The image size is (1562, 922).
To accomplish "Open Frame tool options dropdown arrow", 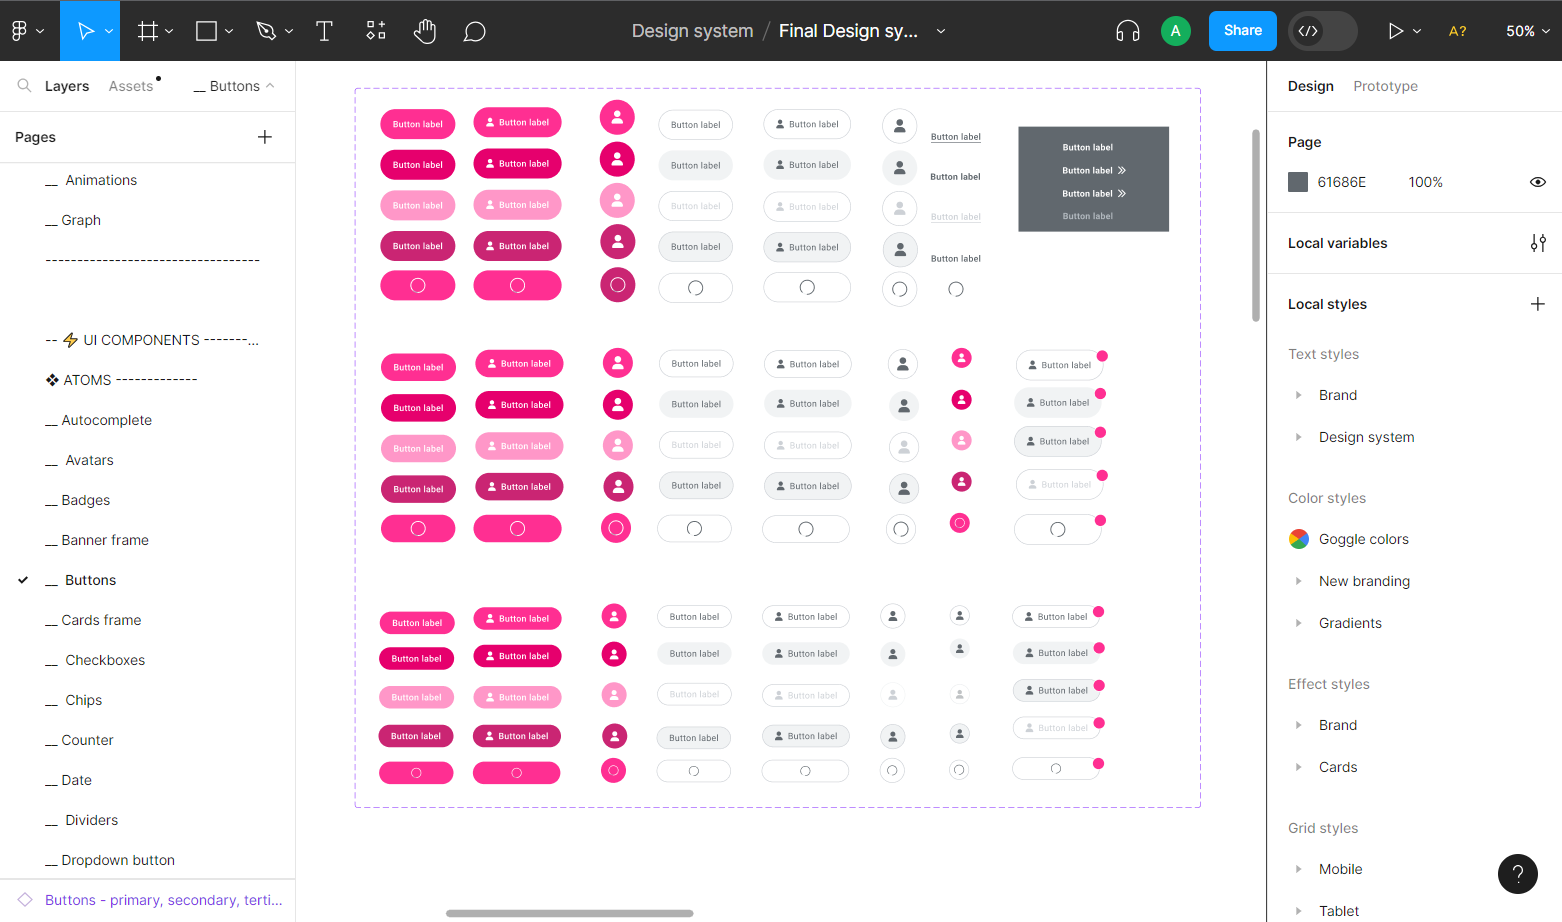I will click(169, 31).
